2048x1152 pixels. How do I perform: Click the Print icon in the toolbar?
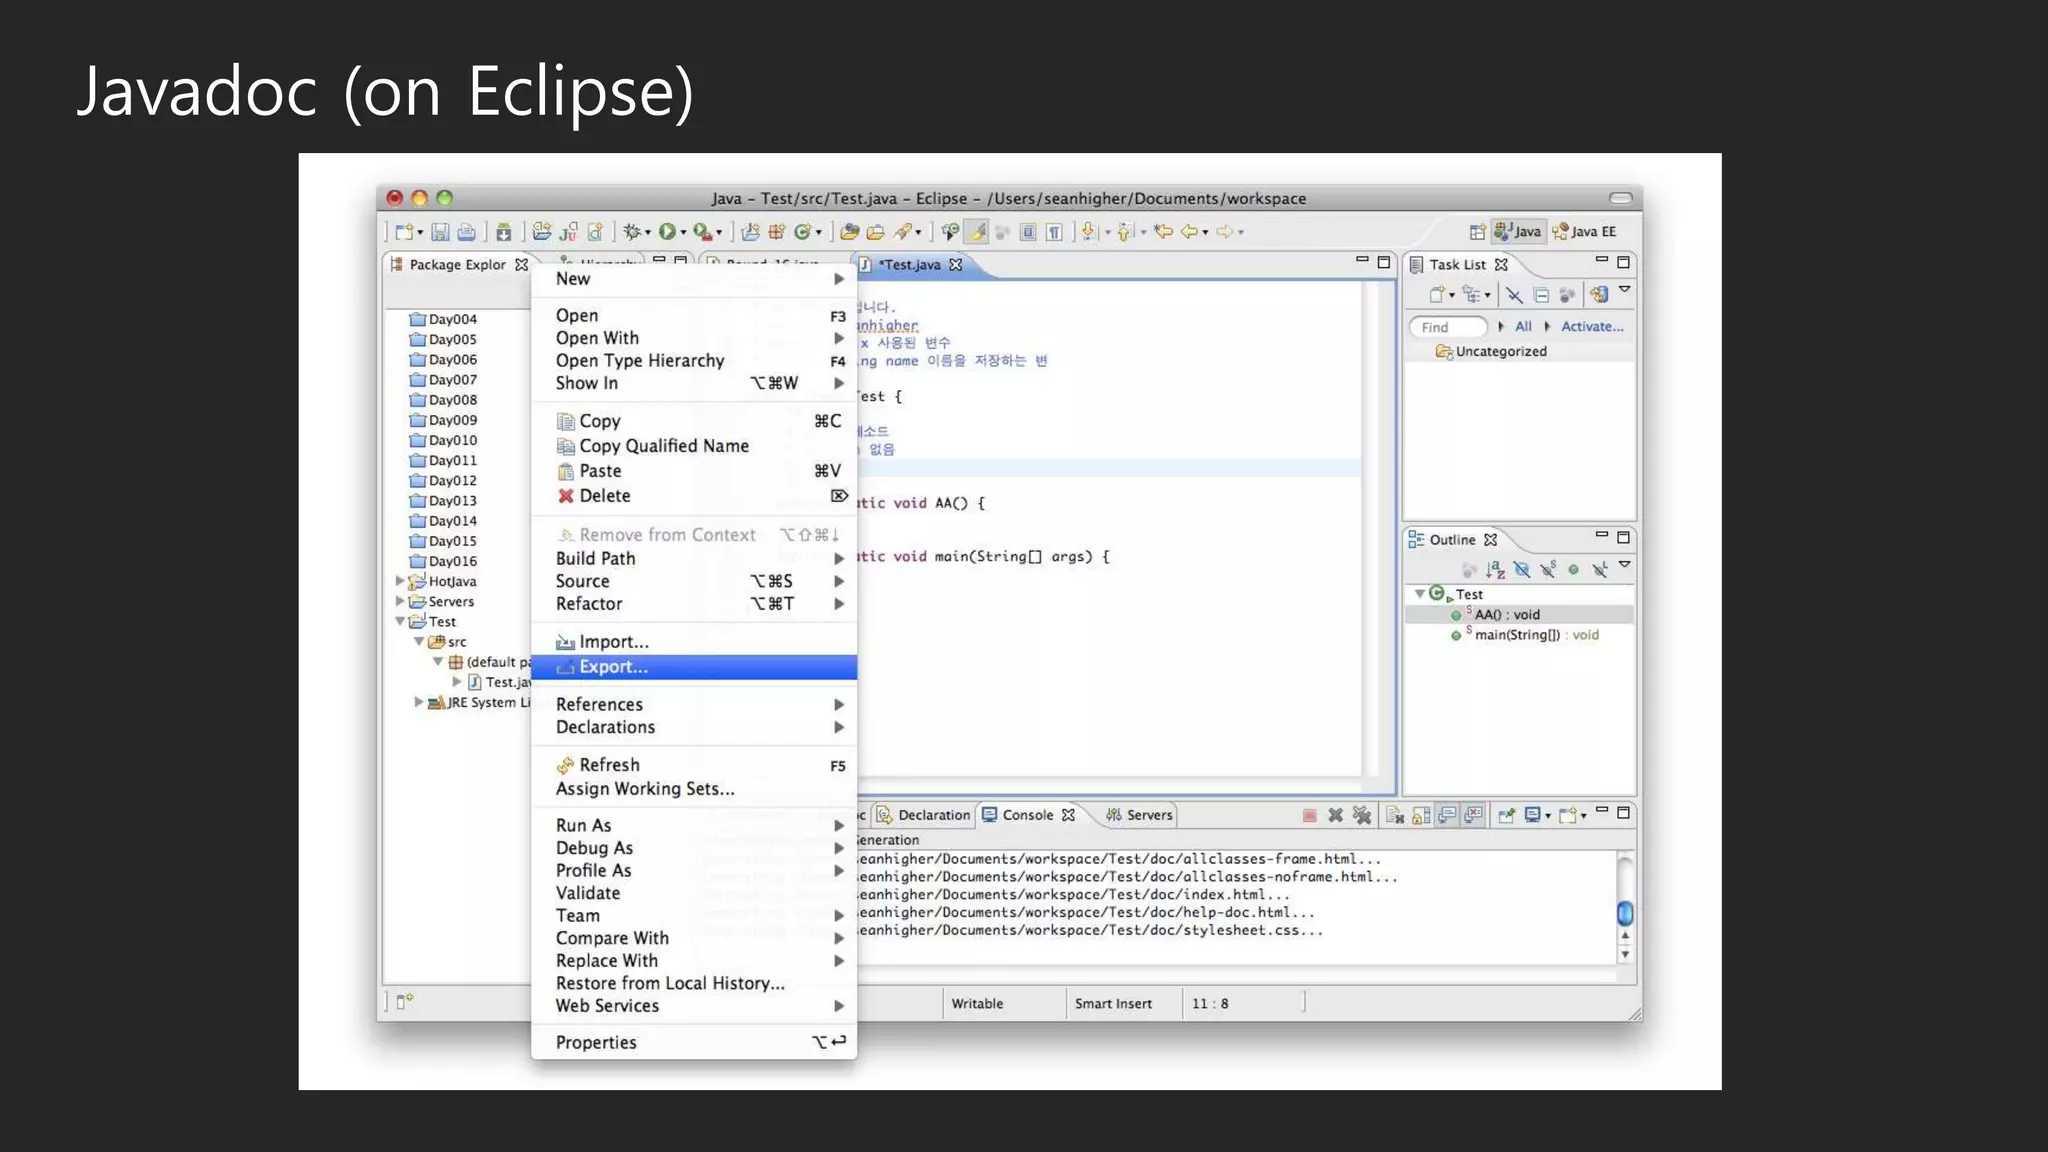[466, 232]
